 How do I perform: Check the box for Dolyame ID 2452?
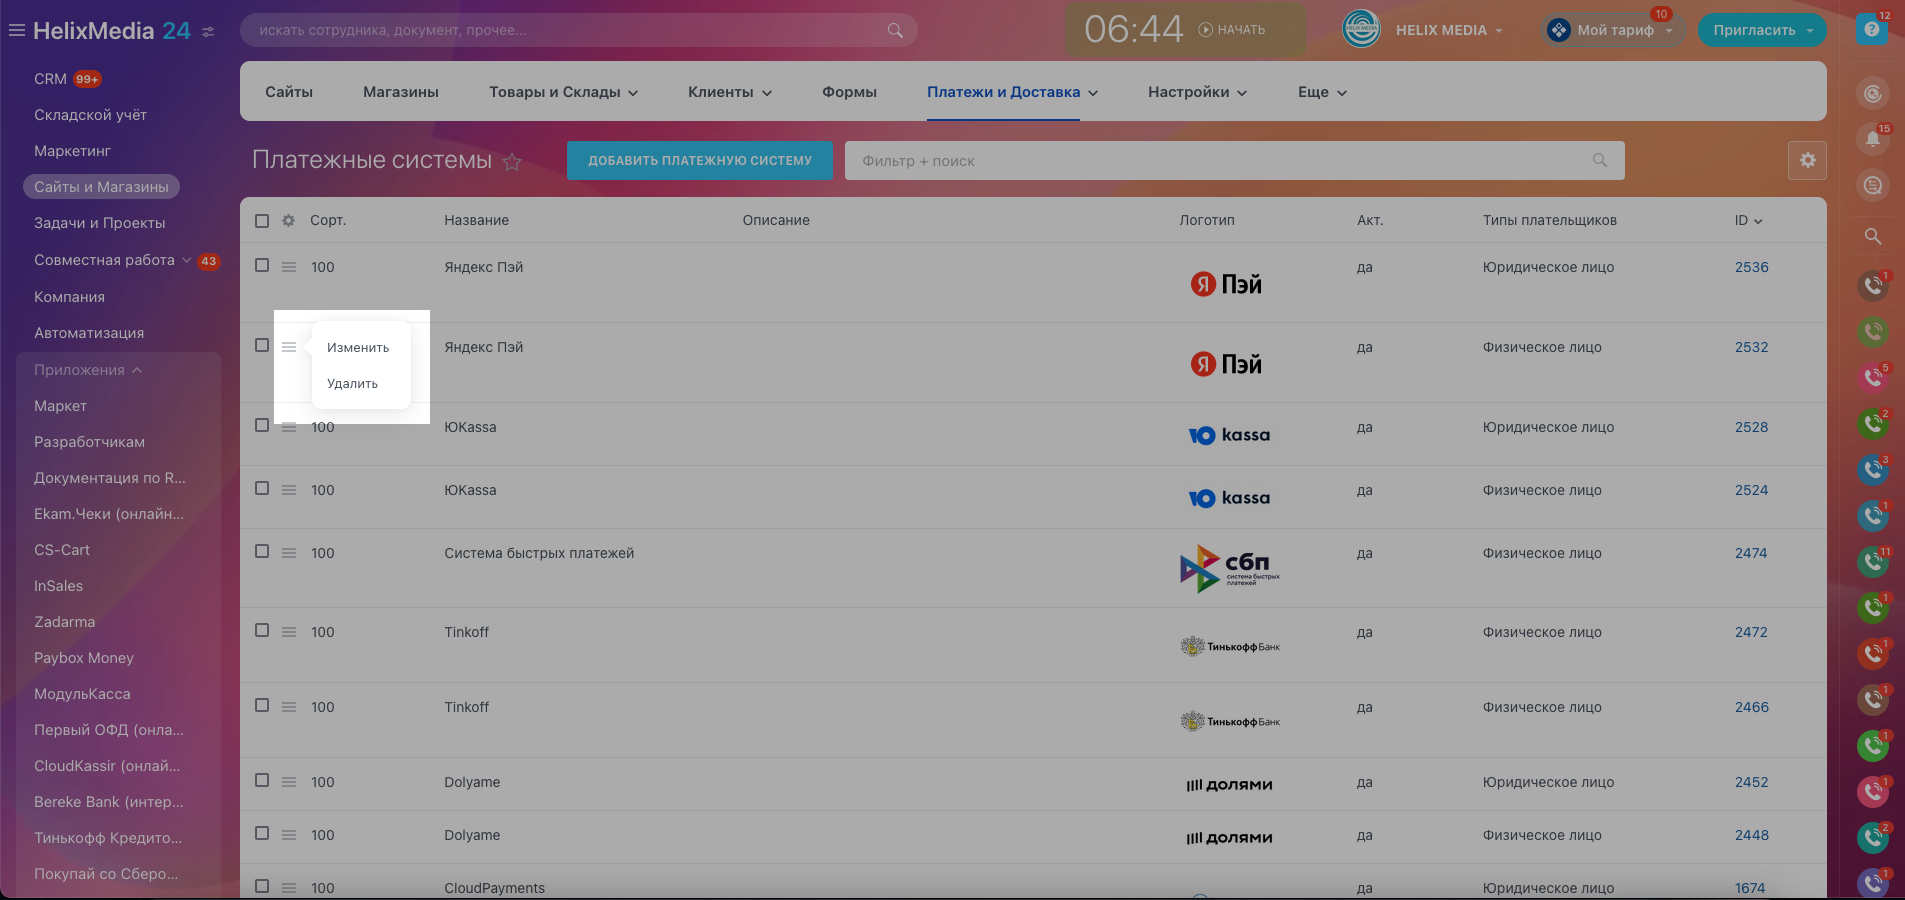[262, 781]
